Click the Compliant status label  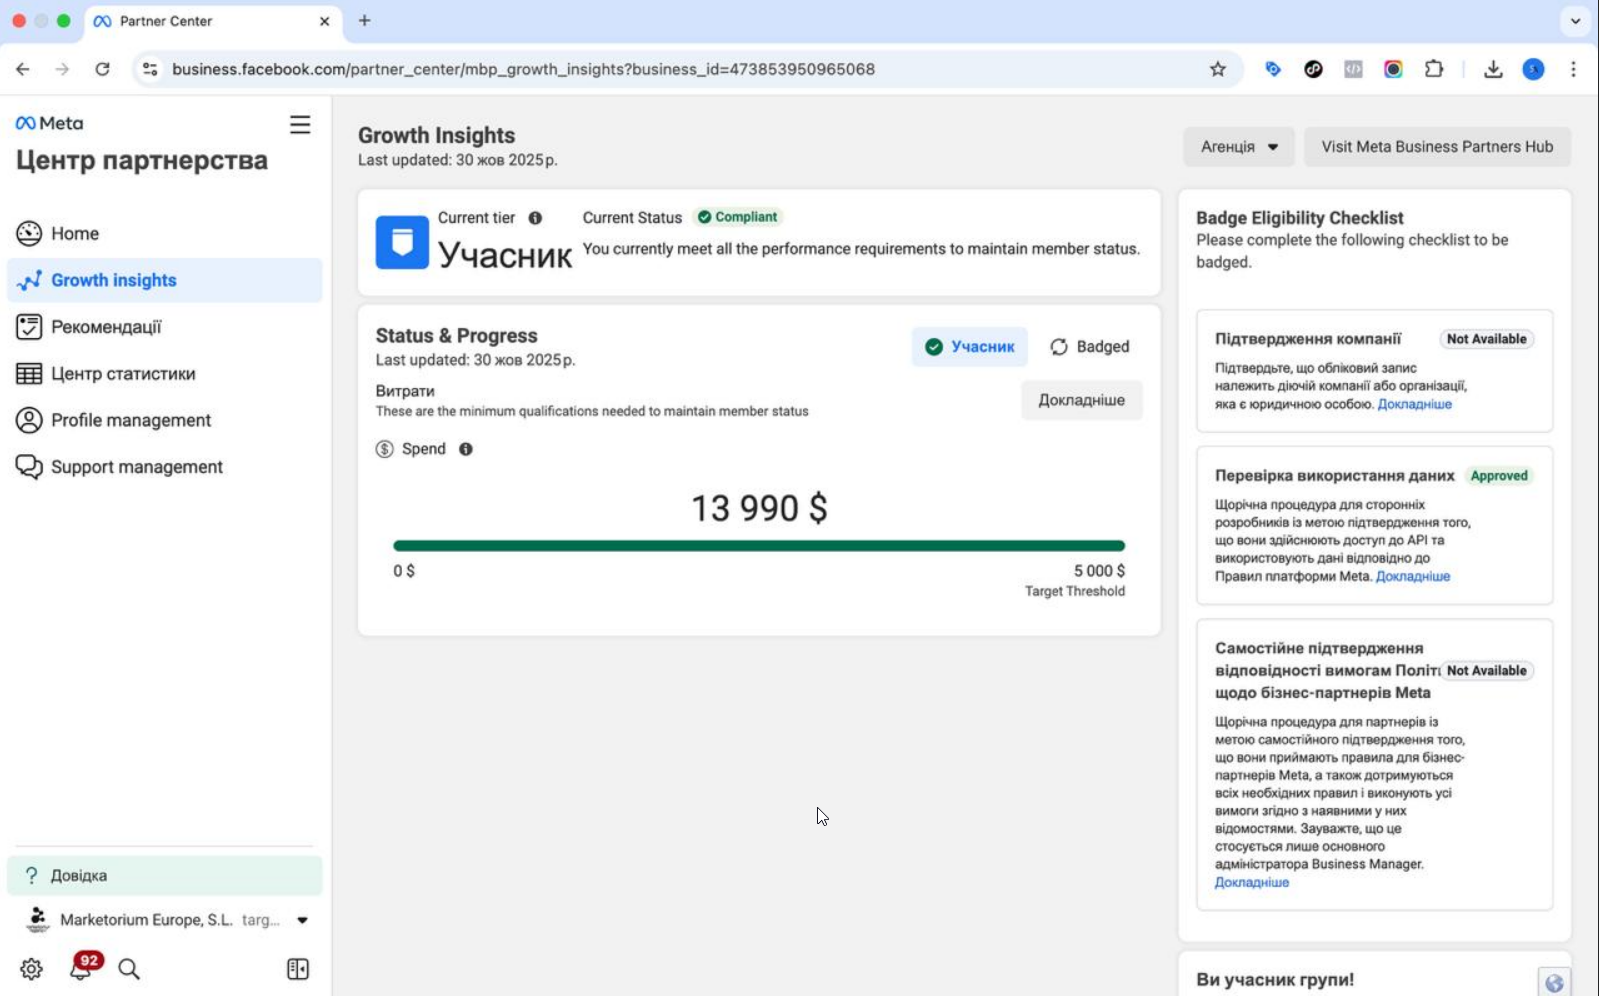point(738,217)
